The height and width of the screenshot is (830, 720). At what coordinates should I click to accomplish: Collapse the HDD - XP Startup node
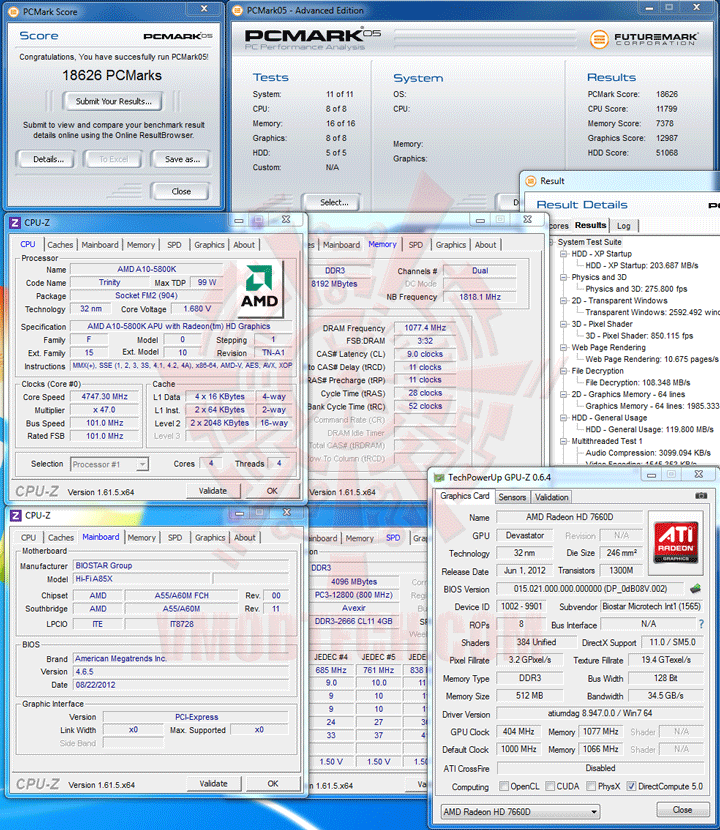point(564,254)
